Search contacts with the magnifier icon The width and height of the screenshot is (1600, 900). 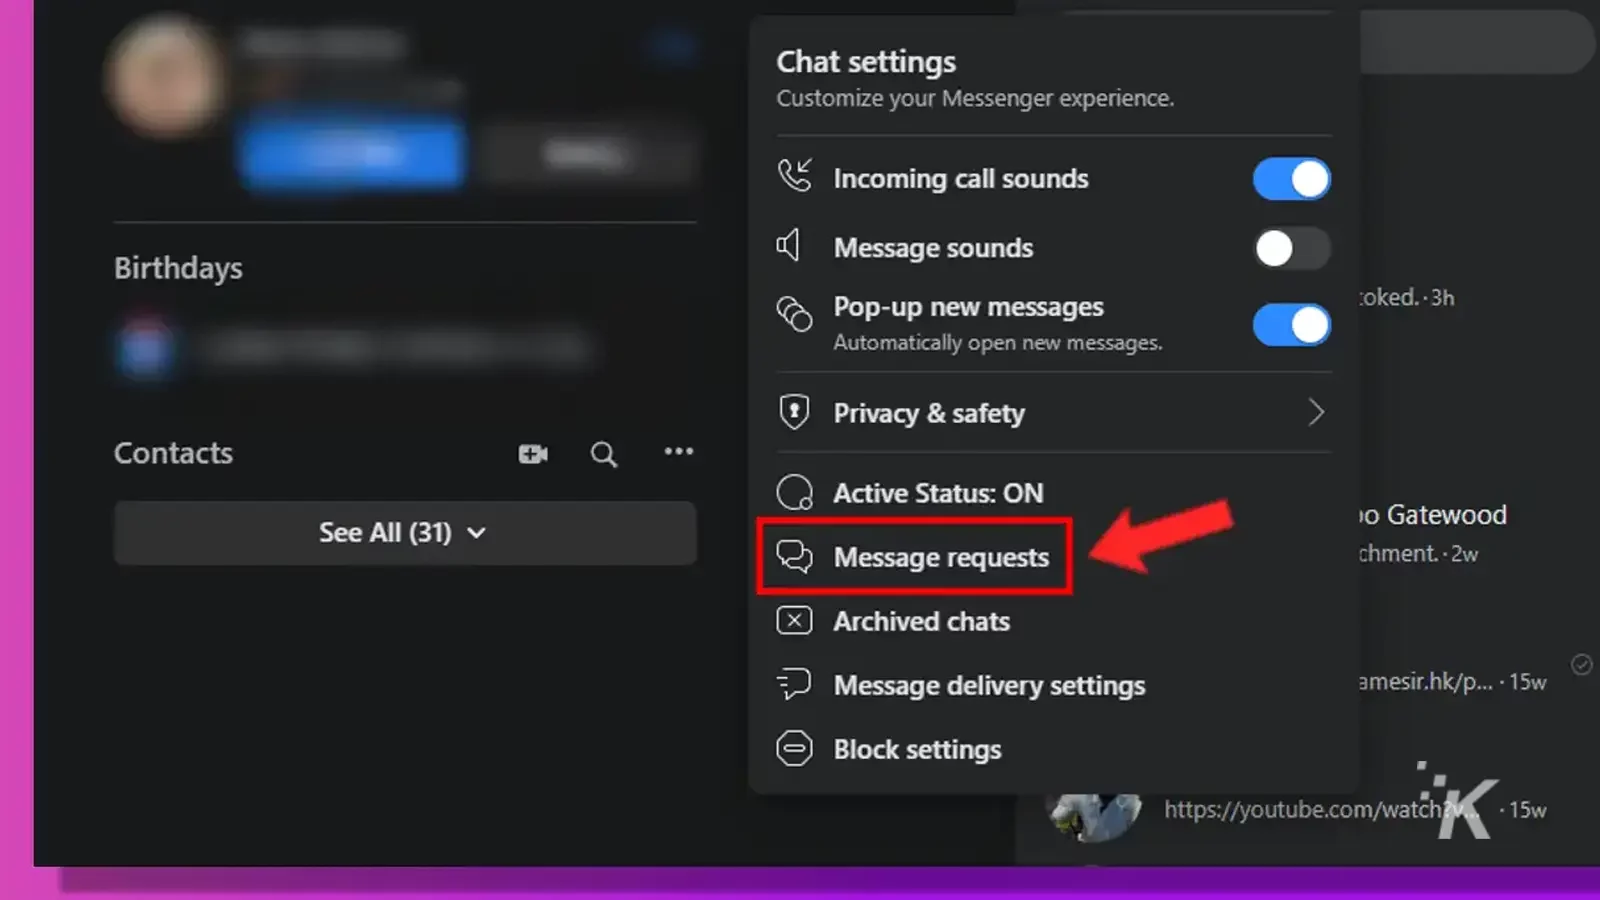[x=603, y=455]
